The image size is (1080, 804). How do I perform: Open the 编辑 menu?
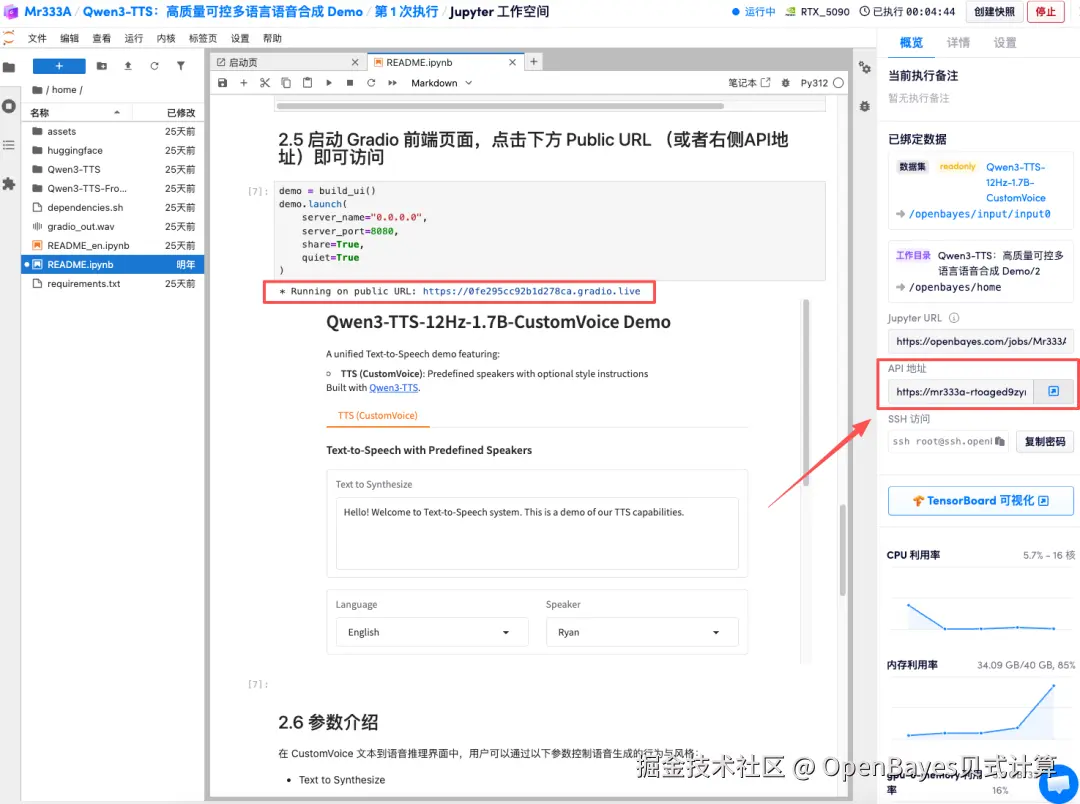point(70,39)
